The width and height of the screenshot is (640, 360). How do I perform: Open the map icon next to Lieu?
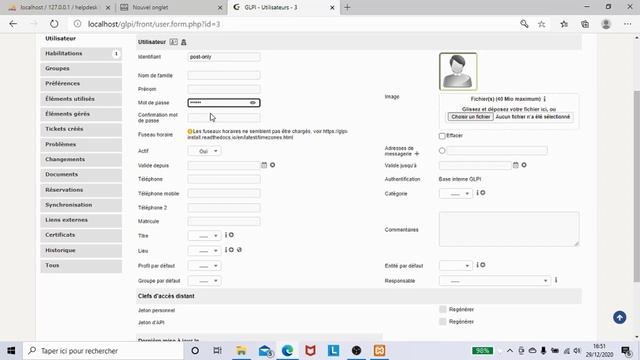[x=239, y=250]
